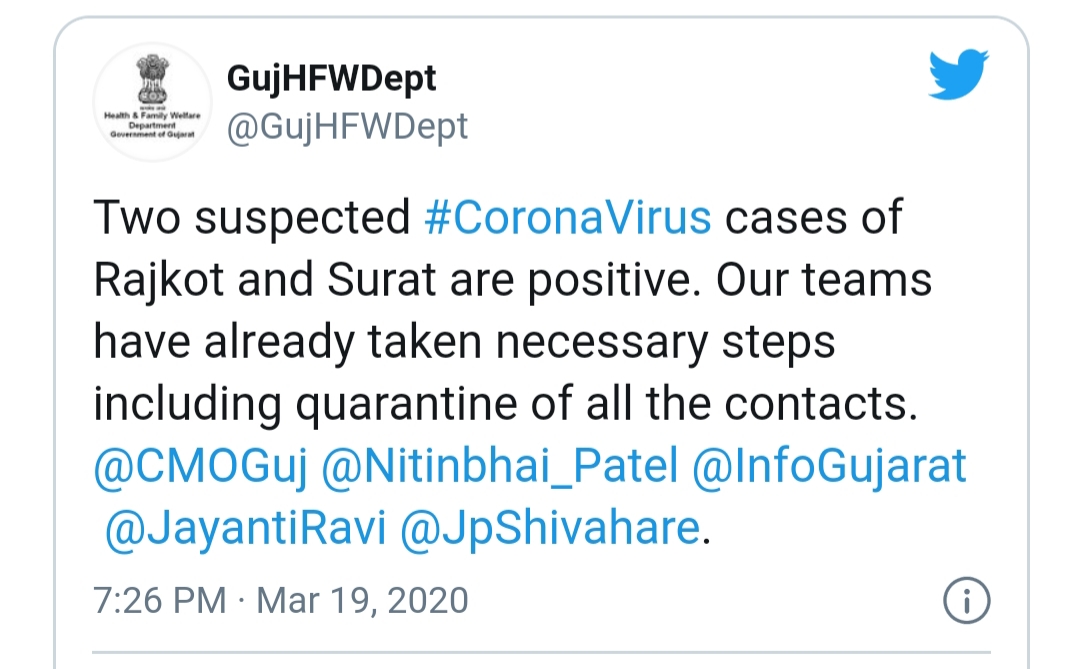Click Health & Family Welfare avatar caption

click(152, 116)
